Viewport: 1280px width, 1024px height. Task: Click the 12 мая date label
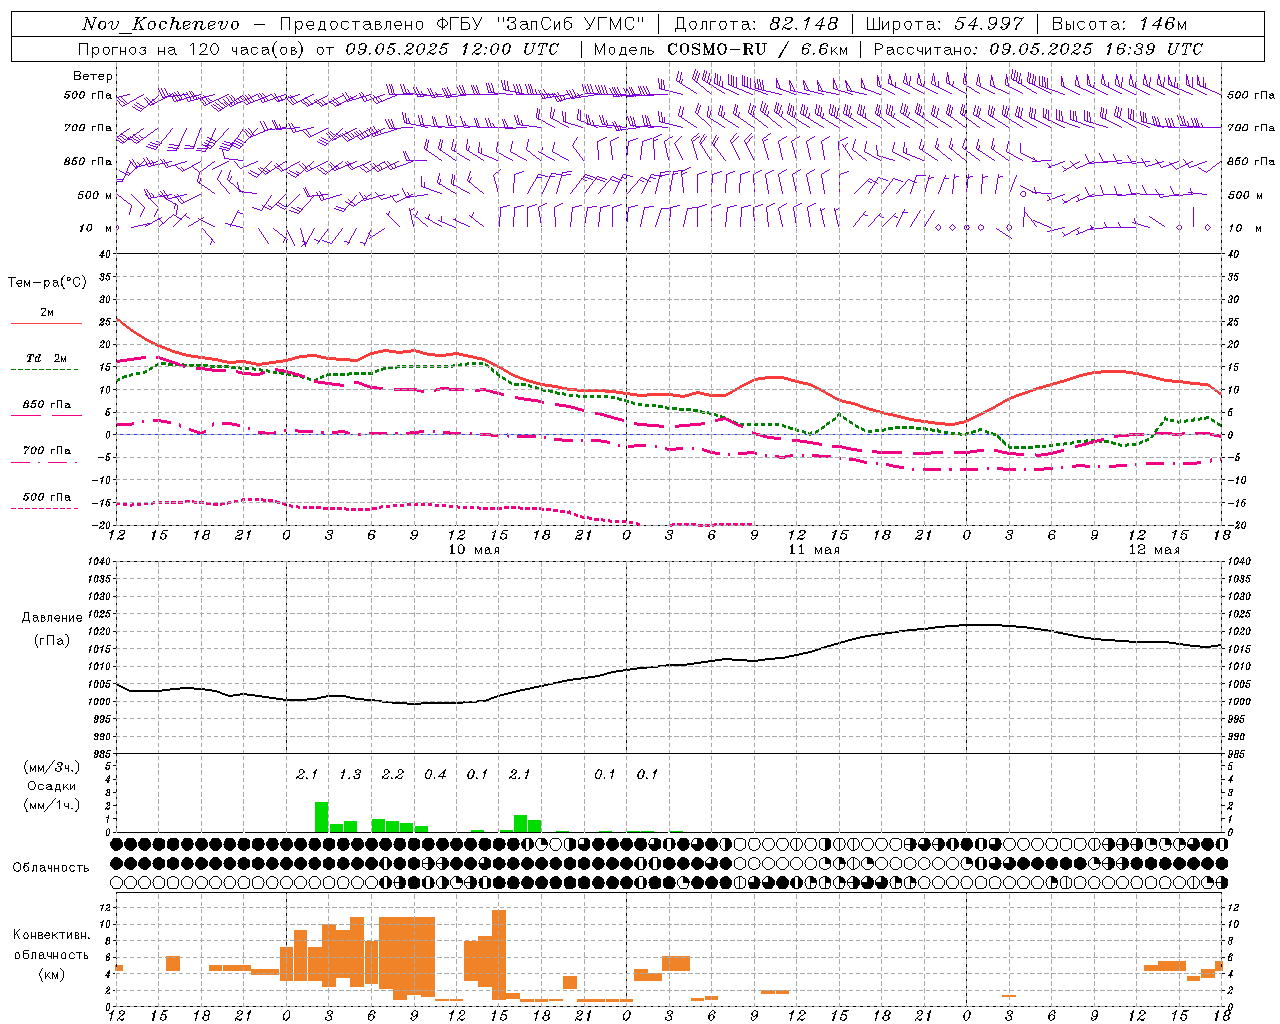click(1154, 550)
